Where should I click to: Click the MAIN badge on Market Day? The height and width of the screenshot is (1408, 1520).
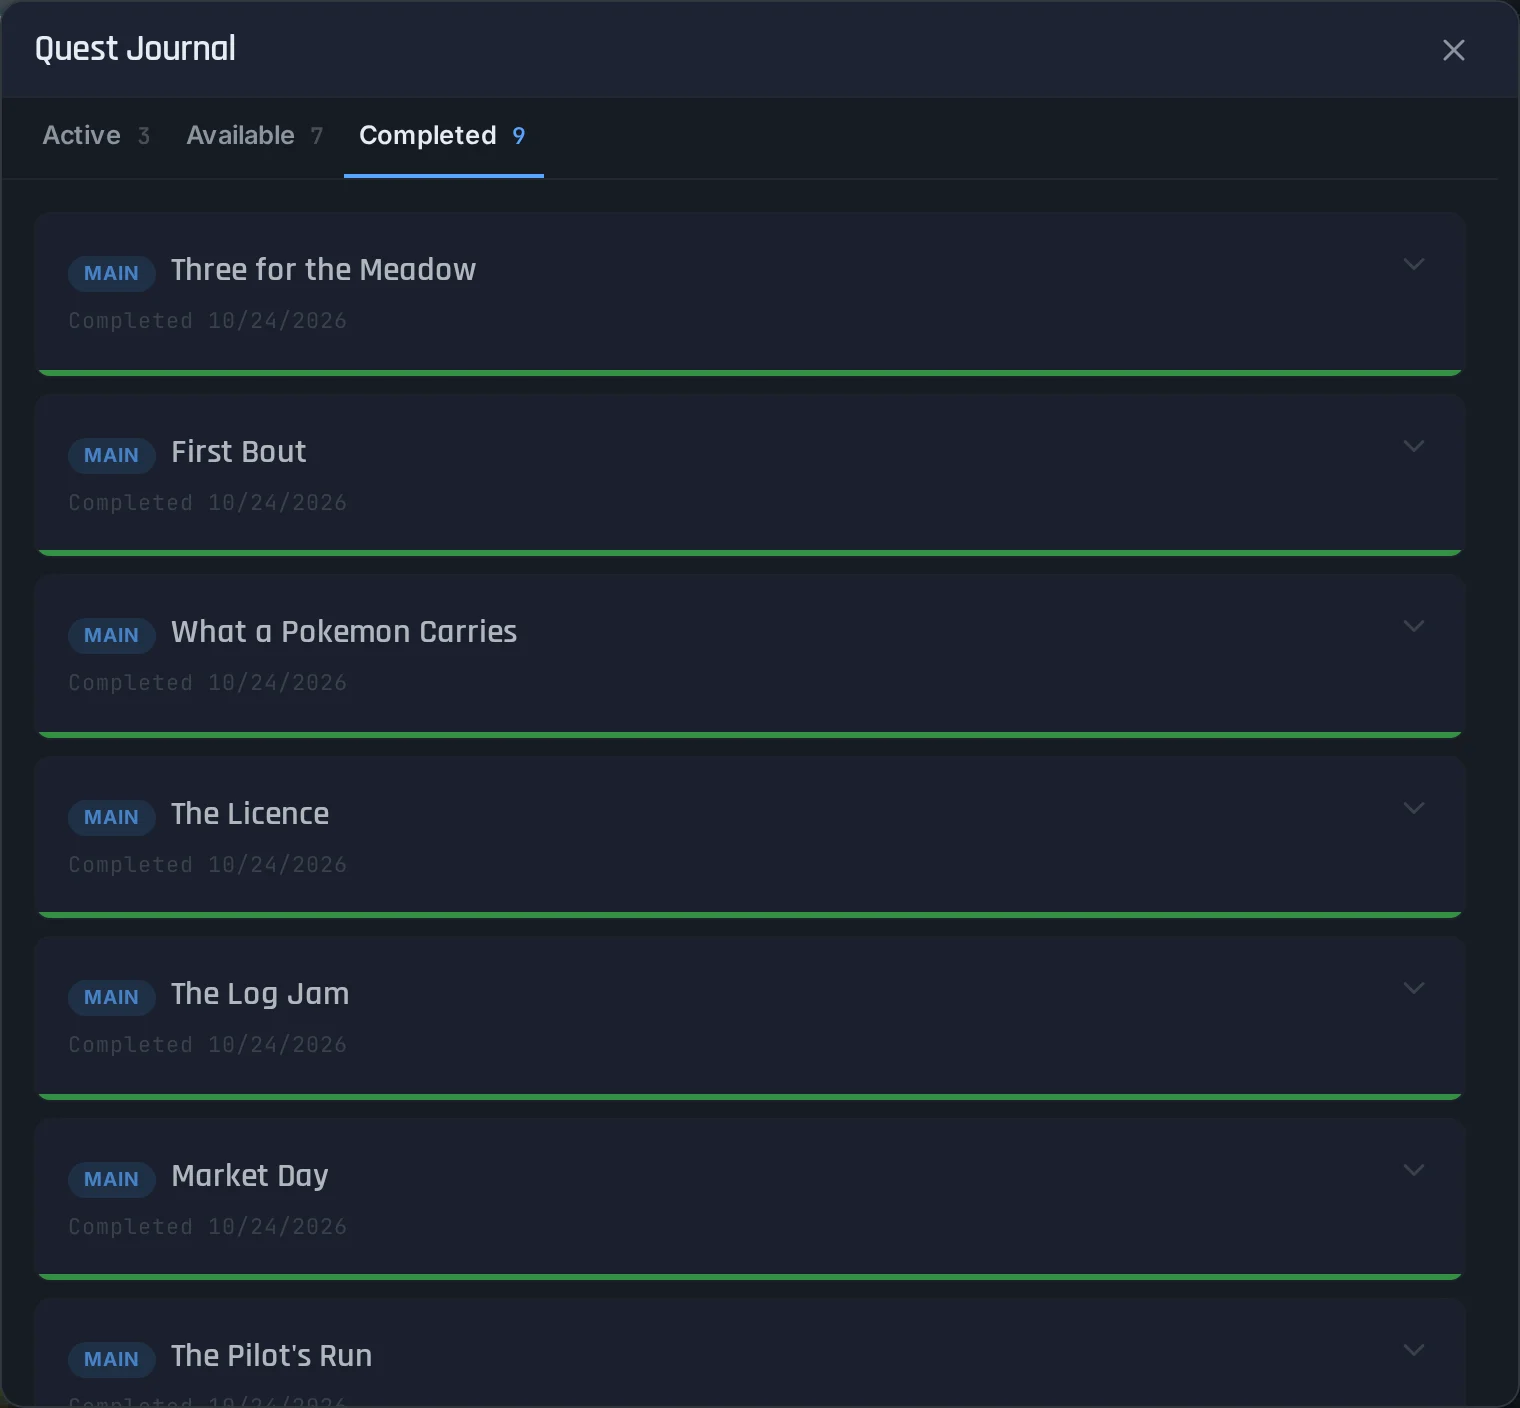(111, 1179)
